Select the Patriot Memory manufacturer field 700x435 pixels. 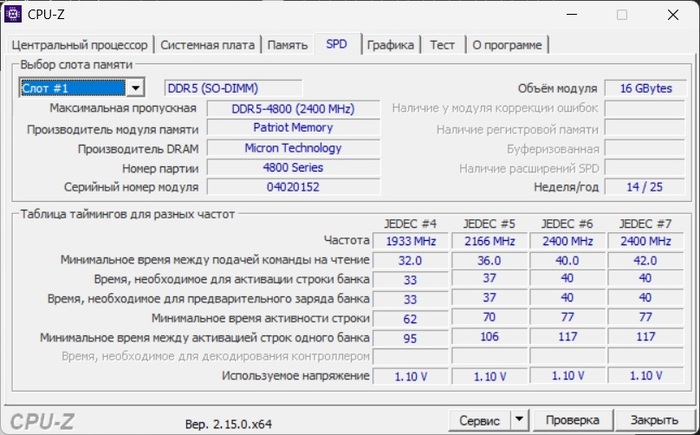293,128
